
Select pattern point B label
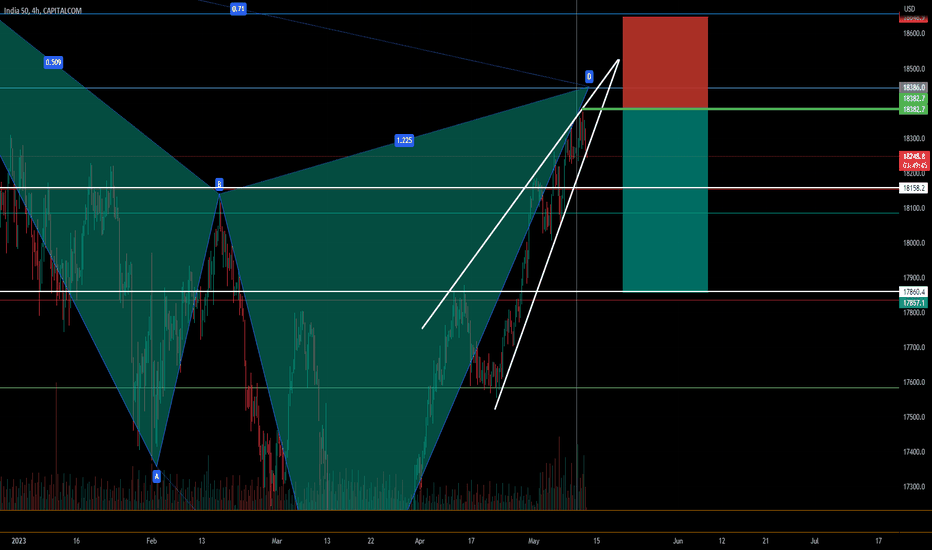point(219,184)
